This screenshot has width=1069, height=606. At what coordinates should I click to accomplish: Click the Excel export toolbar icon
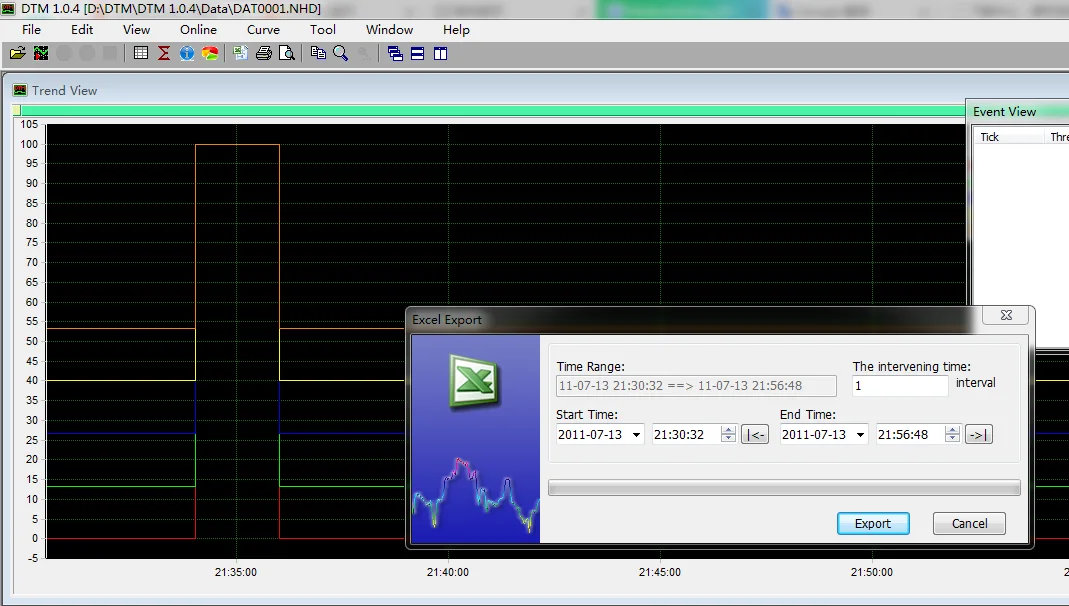tap(241, 53)
